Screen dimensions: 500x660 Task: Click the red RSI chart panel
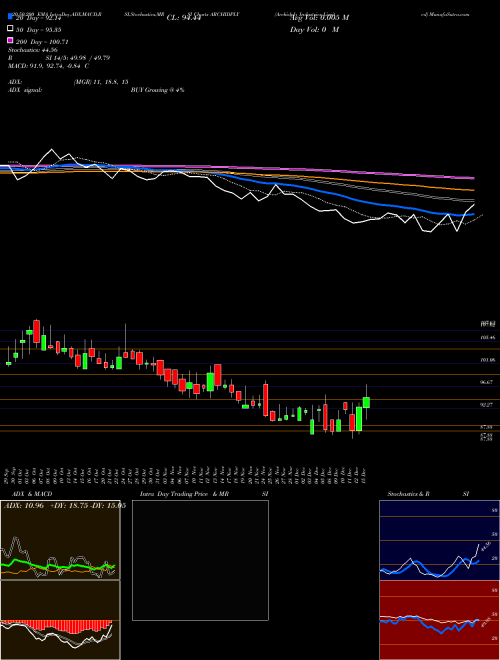[x=439, y=620]
